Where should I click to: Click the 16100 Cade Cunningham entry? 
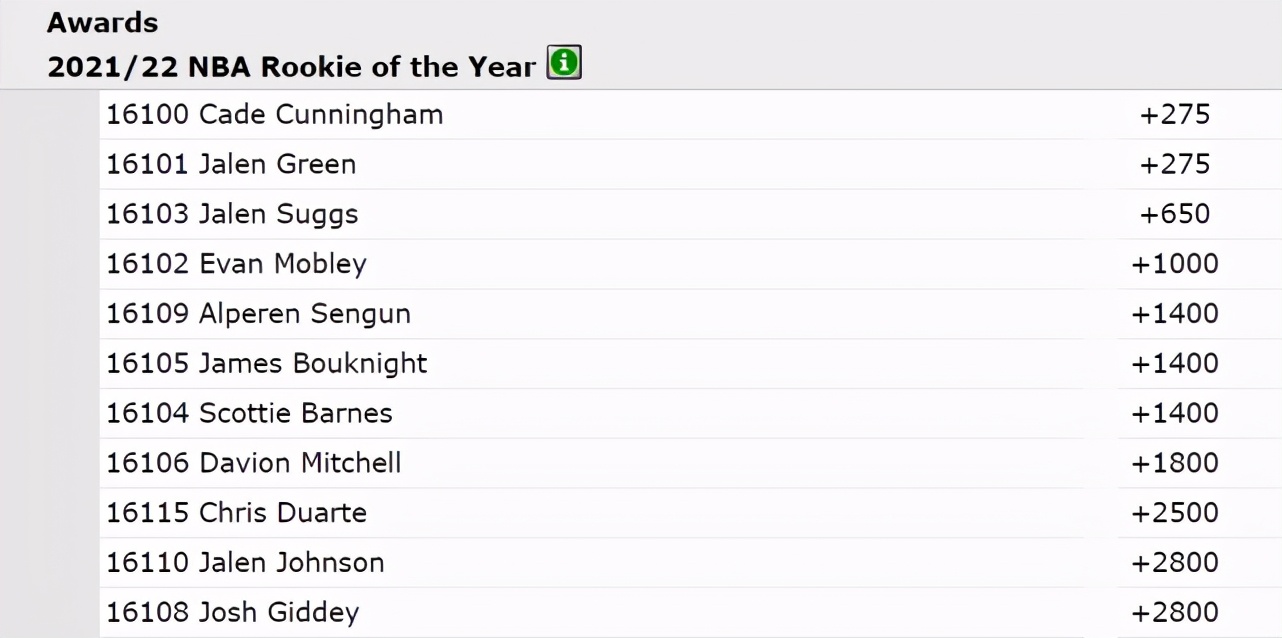[275, 115]
